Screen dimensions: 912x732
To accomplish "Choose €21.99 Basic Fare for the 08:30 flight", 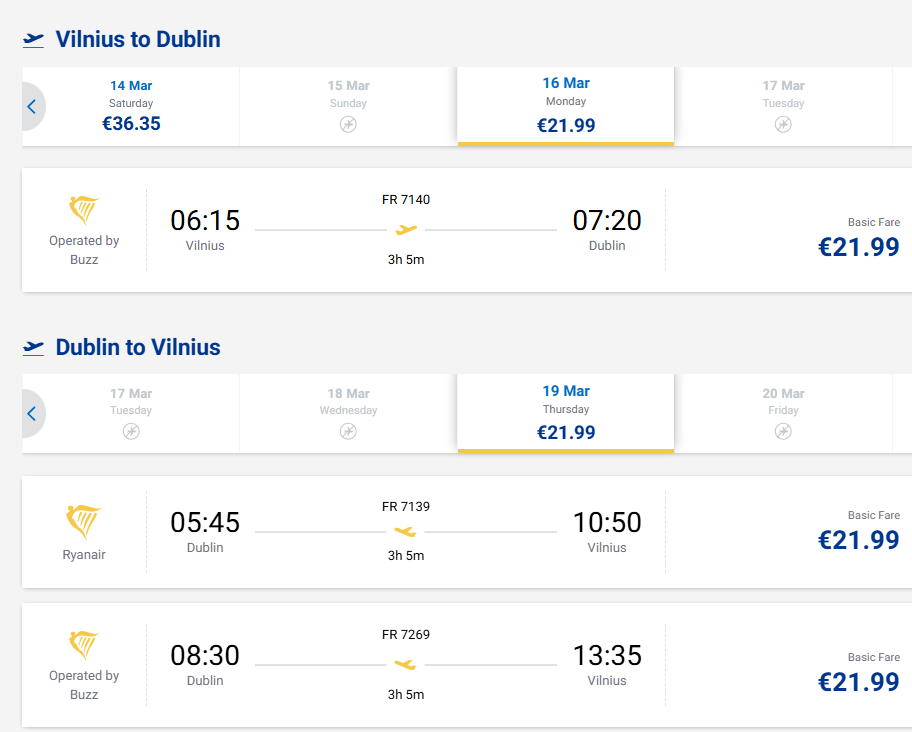I will pyautogui.click(x=858, y=681).
